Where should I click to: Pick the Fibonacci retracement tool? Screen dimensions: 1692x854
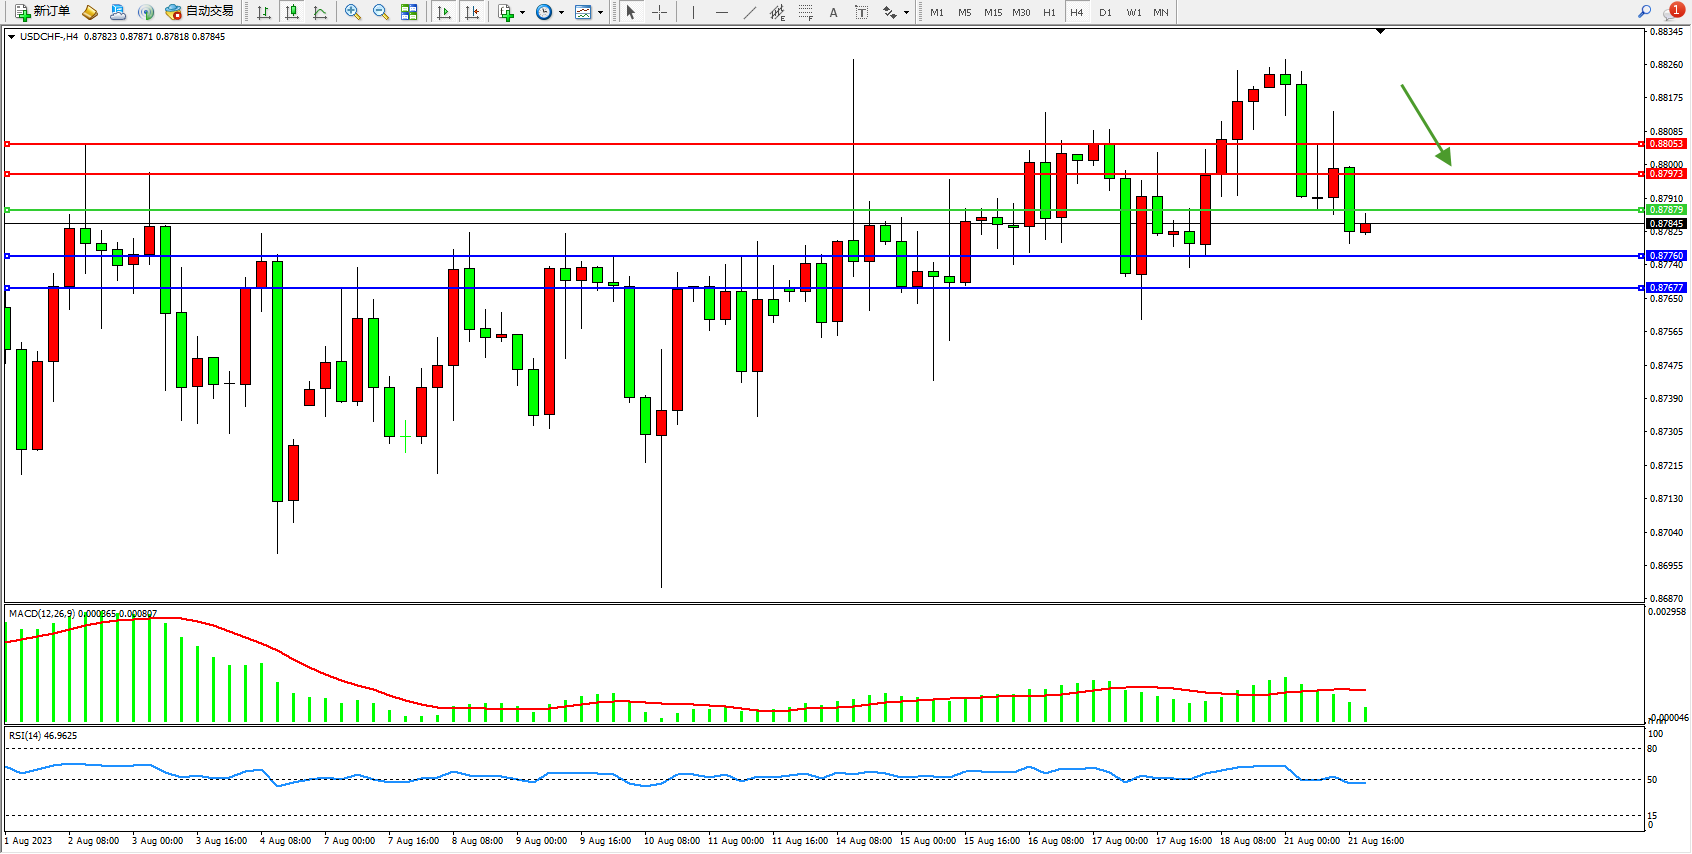point(805,12)
